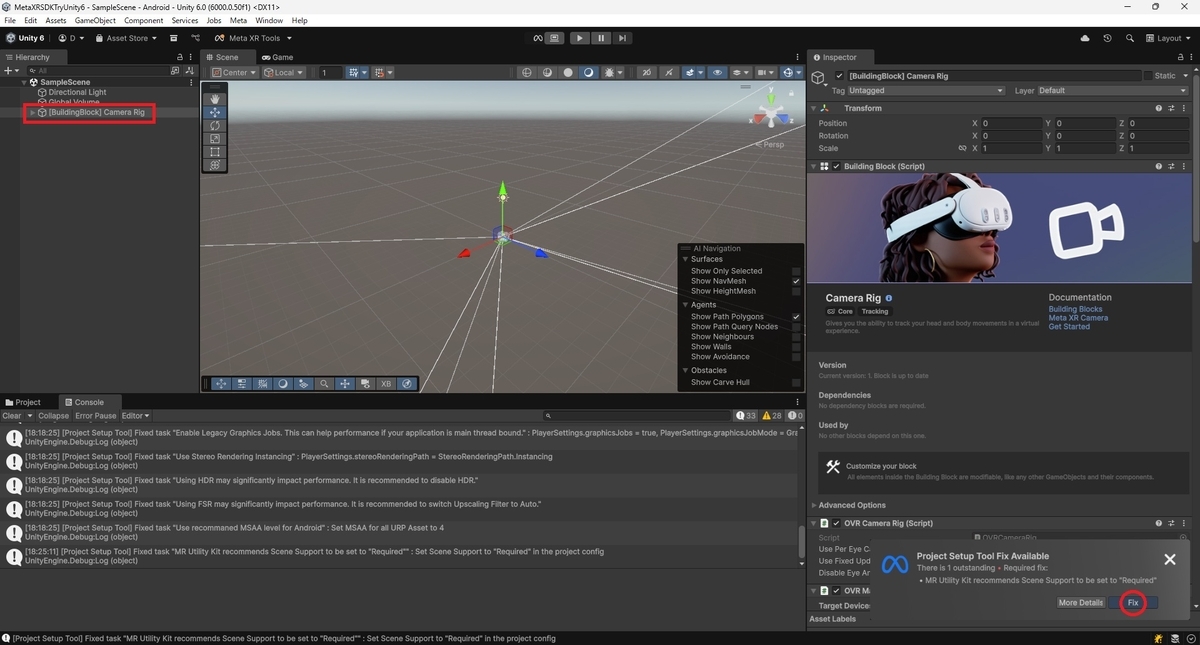Open Unity Cloud from the toolbar
1200x645 pixels.
click(x=1085, y=38)
